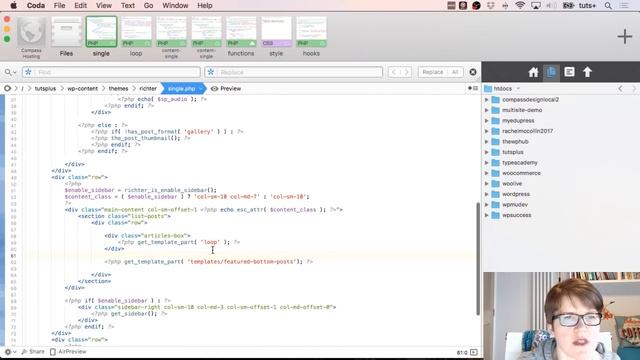
Task: Click into the Find input field
Action: [112, 72]
